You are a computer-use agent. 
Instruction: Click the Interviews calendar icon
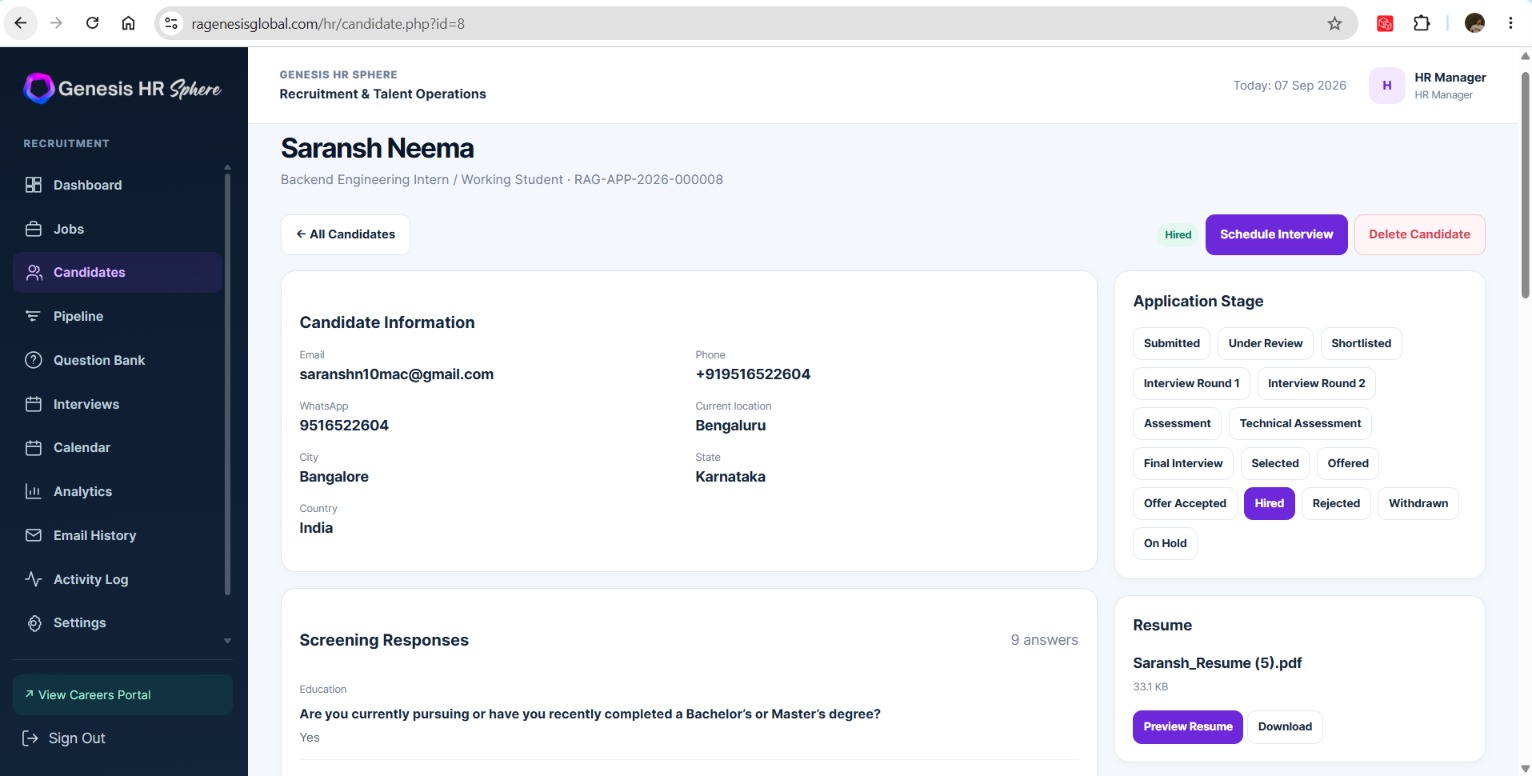pyautogui.click(x=33, y=404)
